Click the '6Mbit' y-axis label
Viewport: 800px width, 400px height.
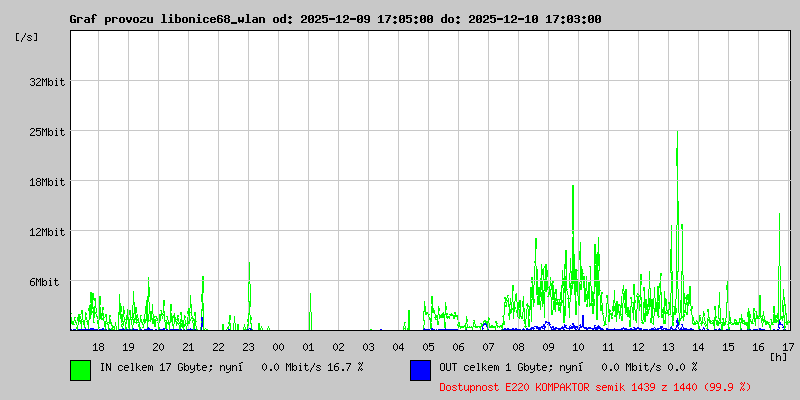point(44,282)
